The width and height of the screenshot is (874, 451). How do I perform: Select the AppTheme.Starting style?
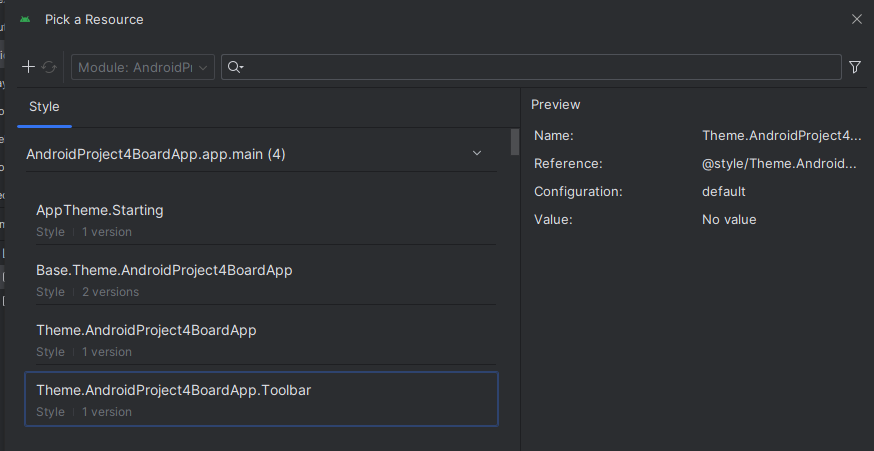(x=100, y=211)
